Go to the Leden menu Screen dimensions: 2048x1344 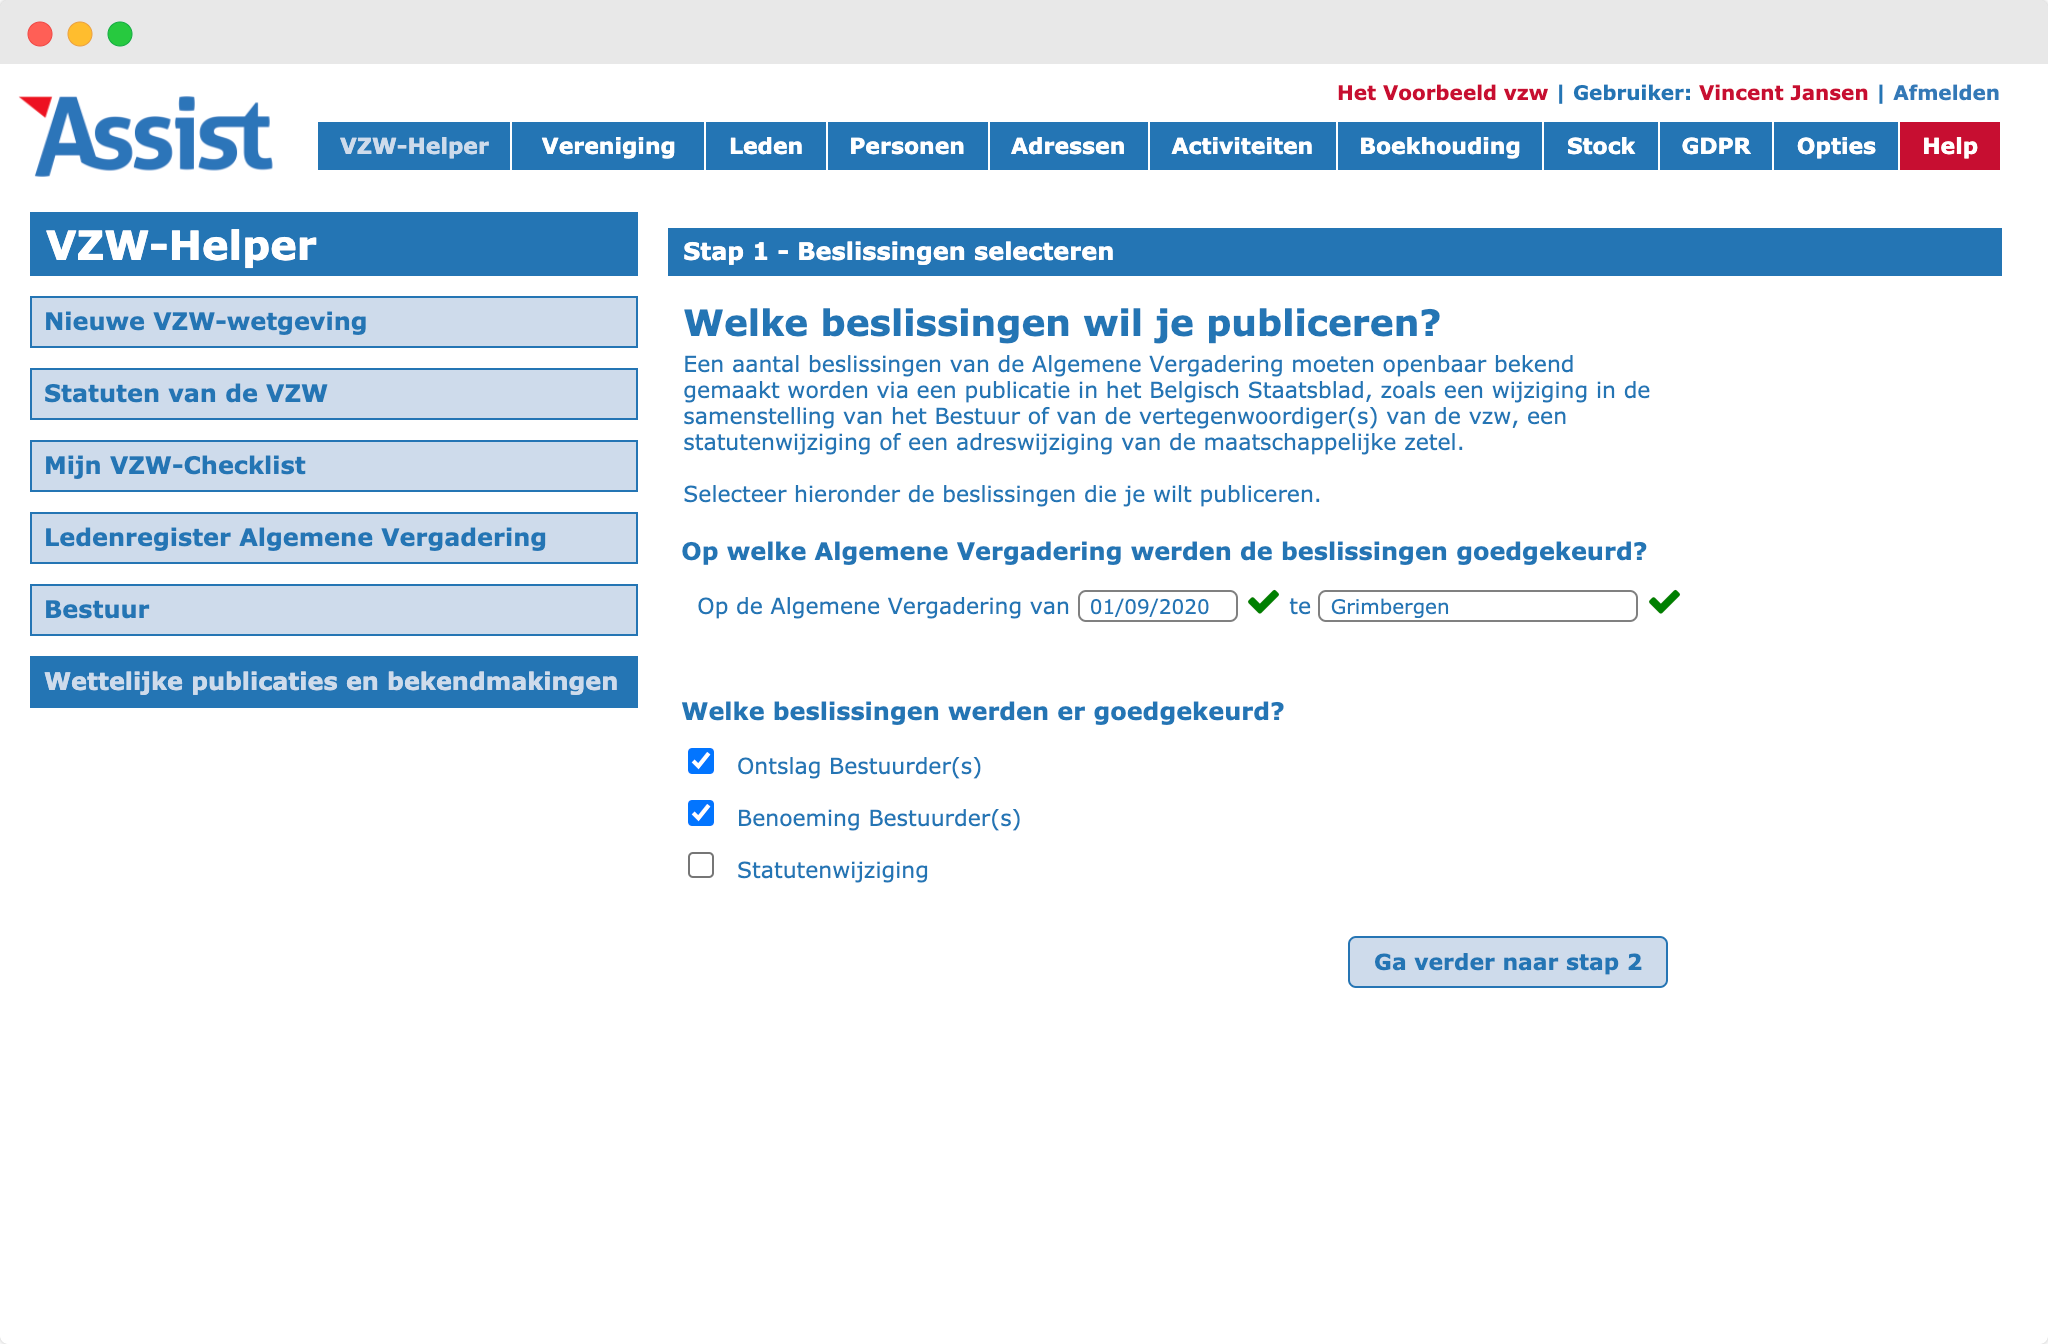coord(766,146)
